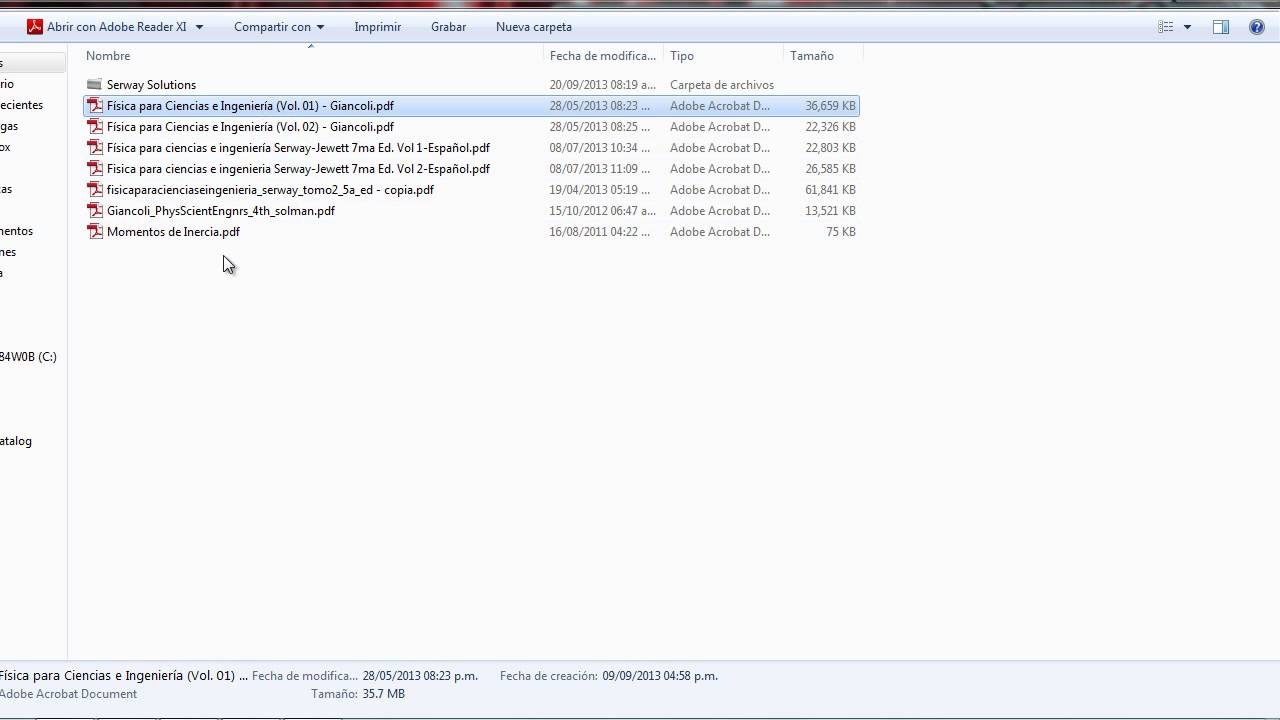The width and height of the screenshot is (1280, 720).
Task: Click the '26,585 KB' size cell
Action: pyautogui.click(x=830, y=169)
